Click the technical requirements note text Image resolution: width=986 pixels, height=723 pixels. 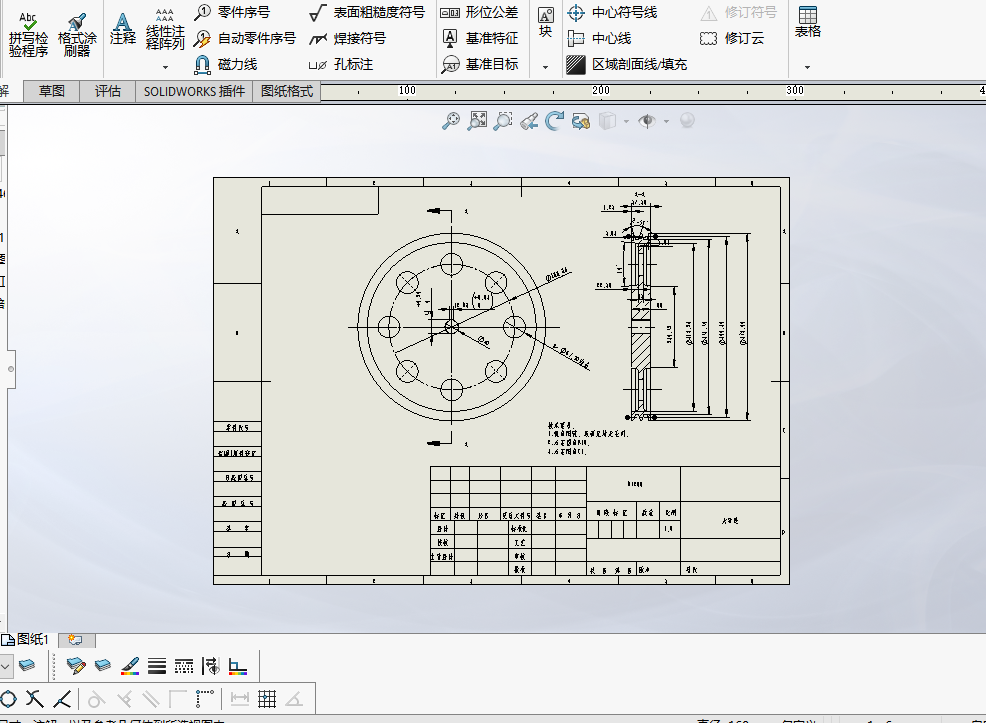pos(587,438)
